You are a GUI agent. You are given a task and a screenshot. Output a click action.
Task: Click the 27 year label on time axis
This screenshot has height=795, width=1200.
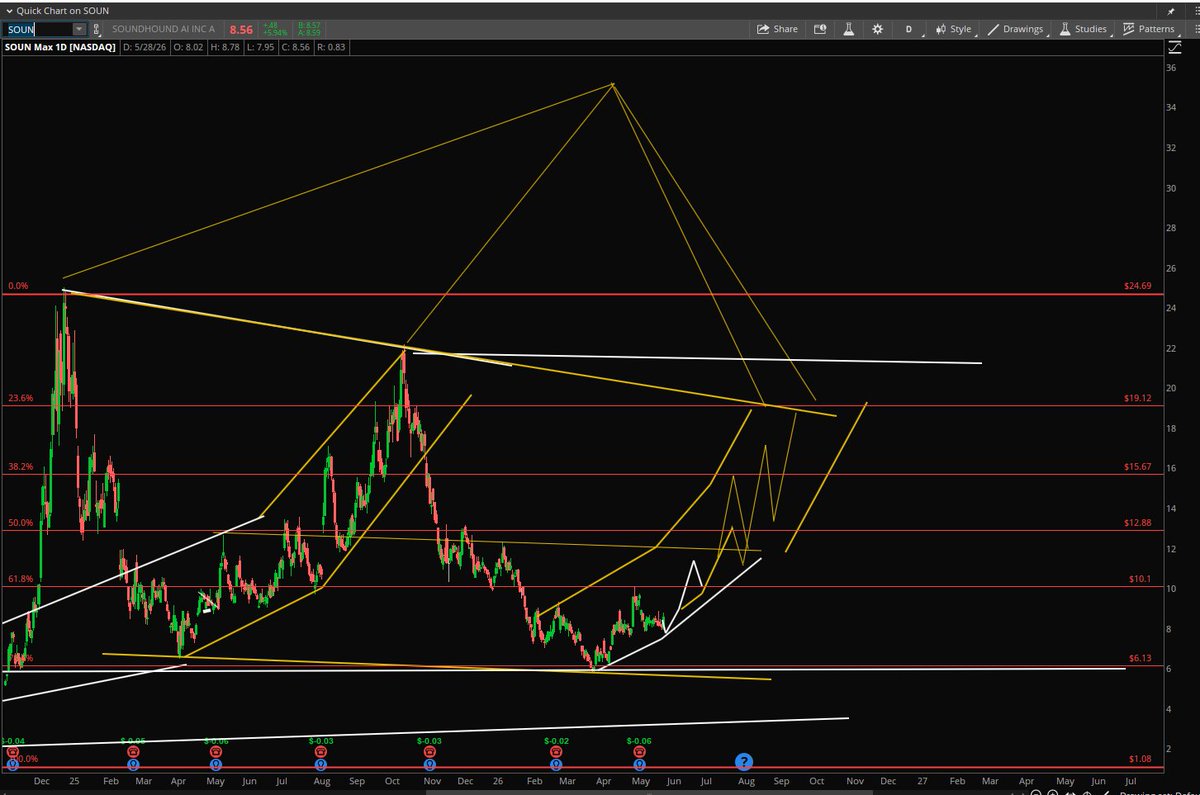920,779
